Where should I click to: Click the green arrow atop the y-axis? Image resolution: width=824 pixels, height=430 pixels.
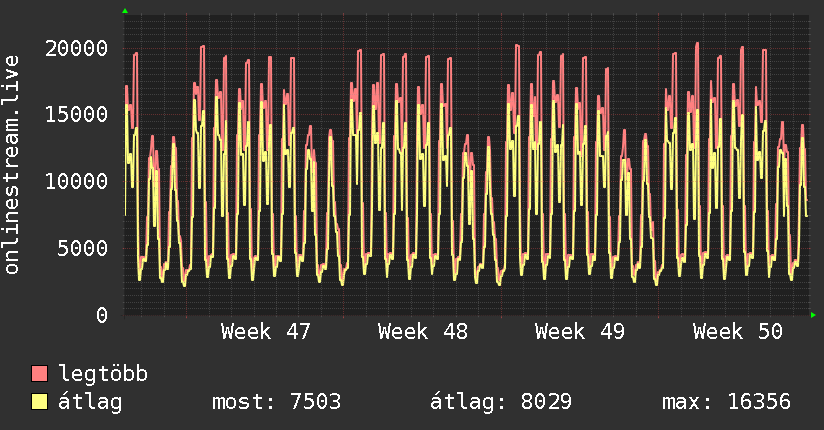[125, 11]
